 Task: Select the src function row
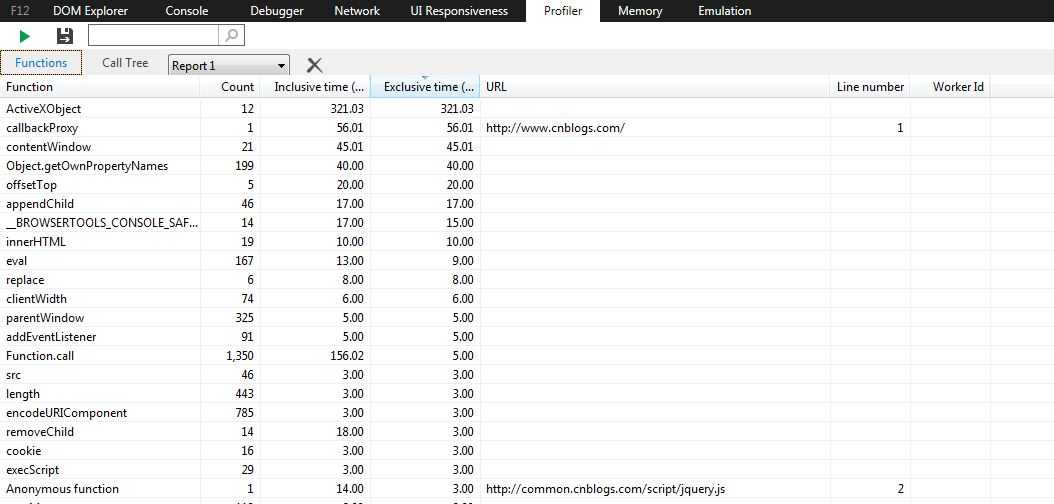coord(527,374)
